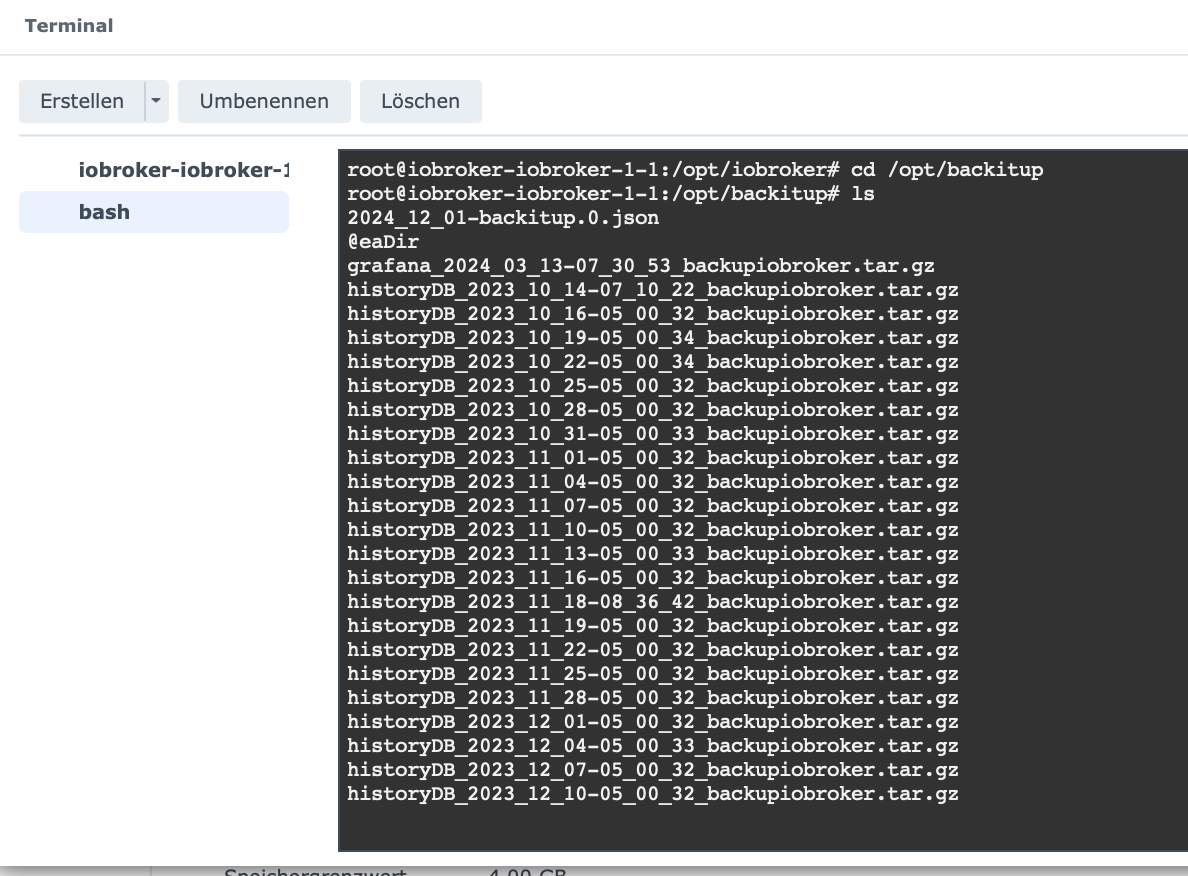Click historyDB_2023_11_13-05_00_33 backup file
1188x876 pixels.
pos(652,554)
